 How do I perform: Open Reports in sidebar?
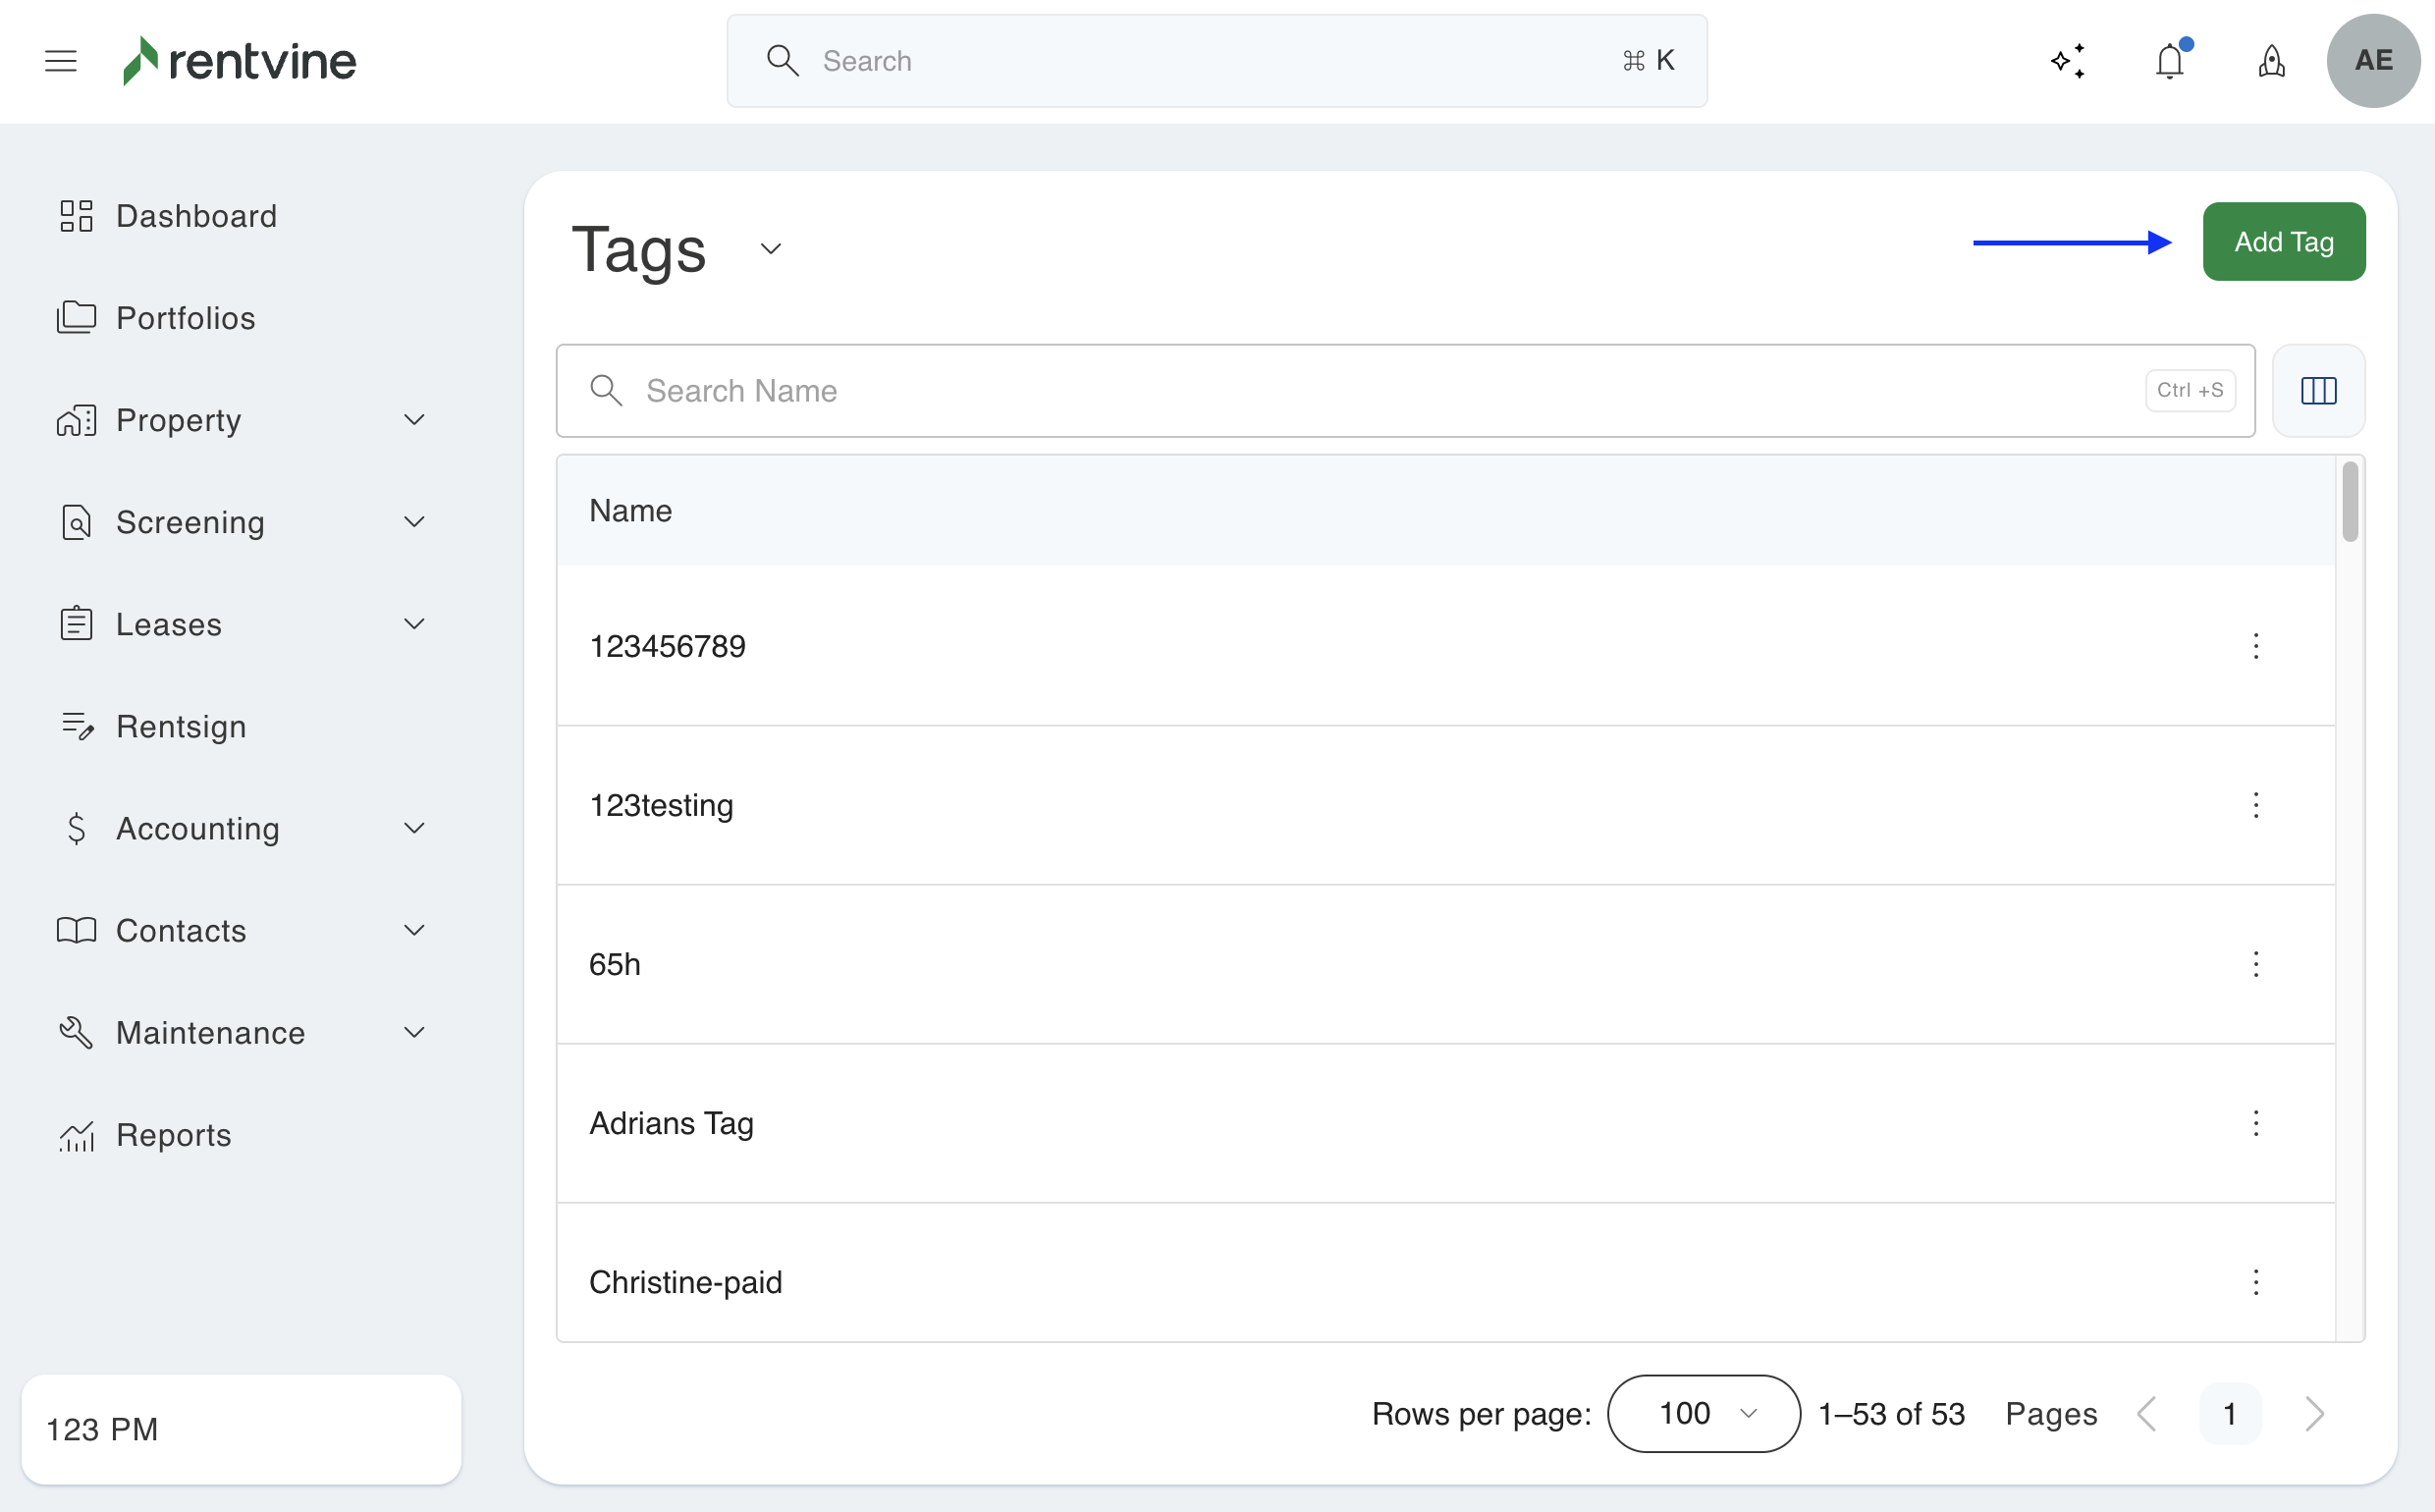(173, 1135)
